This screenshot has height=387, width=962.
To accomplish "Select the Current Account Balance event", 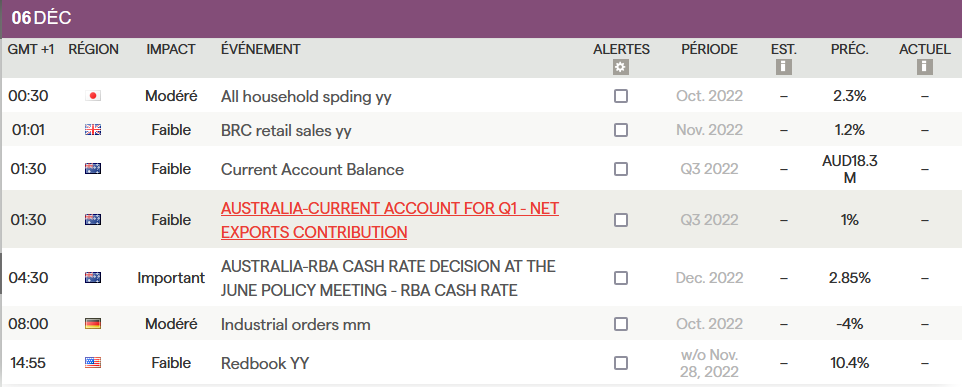I will [312, 169].
